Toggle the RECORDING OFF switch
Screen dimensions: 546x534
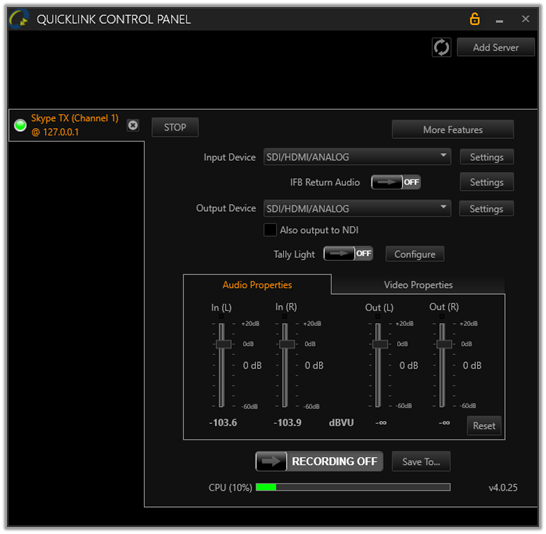point(319,462)
